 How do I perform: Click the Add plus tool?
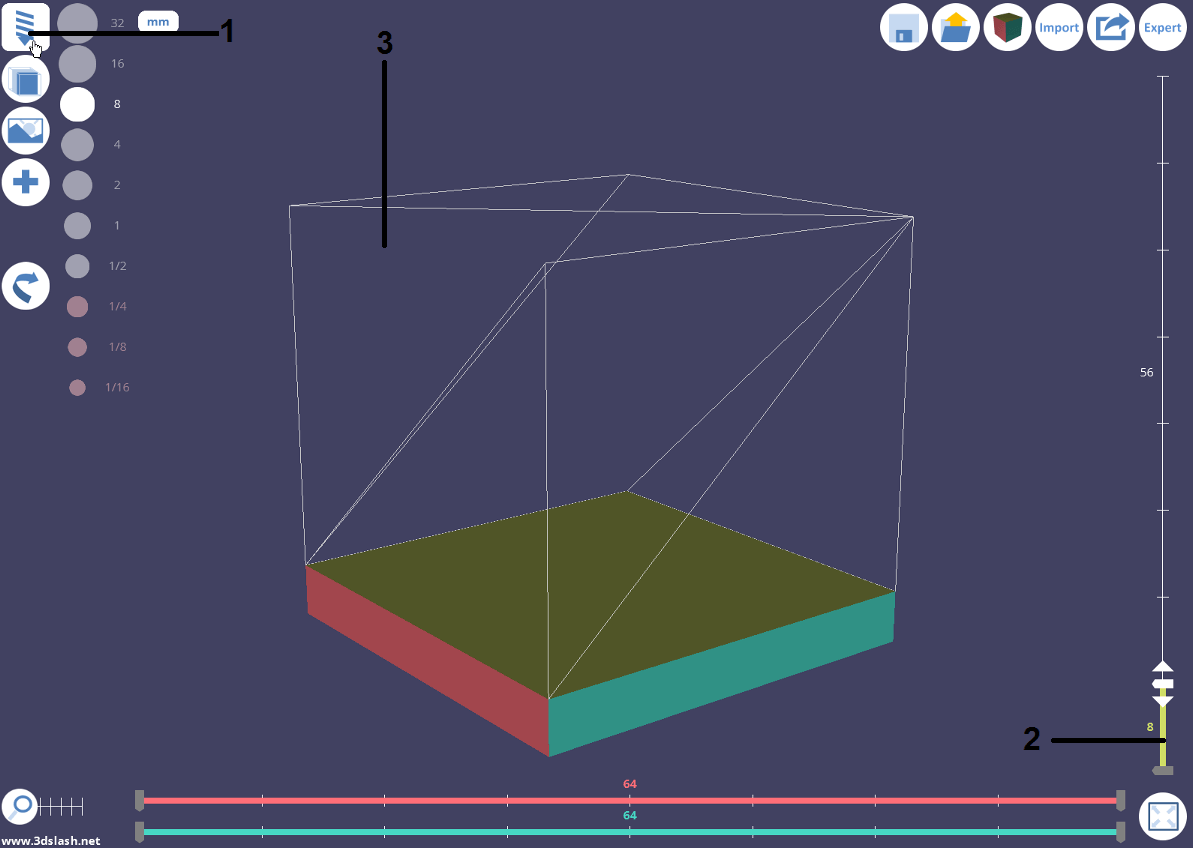pyautogui.click(x=25, y=183)
